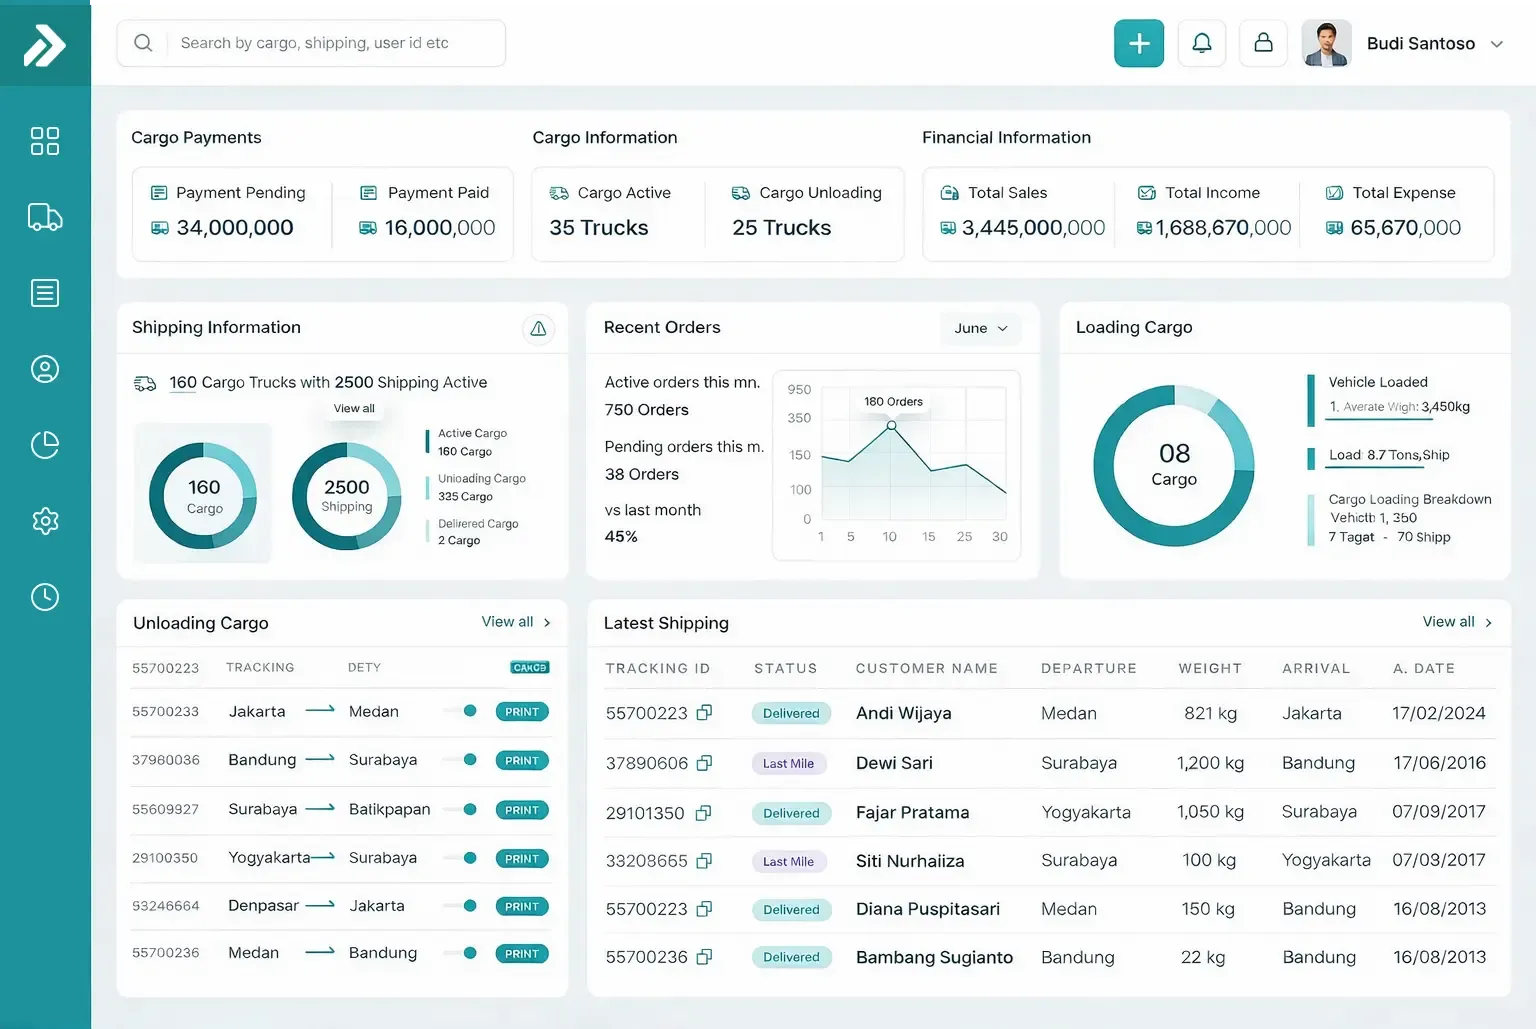Viewport: 1536px width, 1029px height.
Task: Copy tracking ID 37890606 using copy icon
Action: [704, 763]
